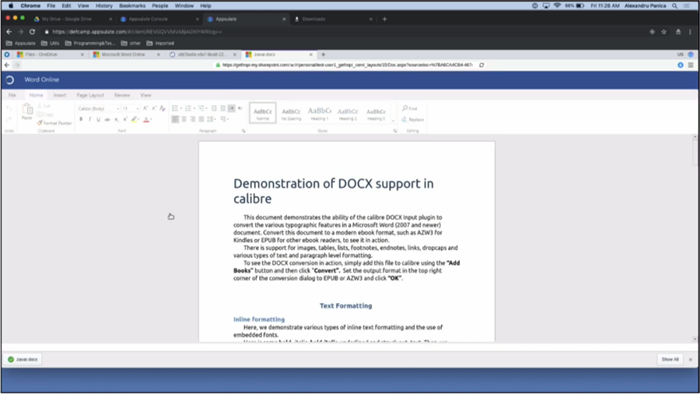Toggle underline formatting in the ribbon

click(x=98, y=119)
